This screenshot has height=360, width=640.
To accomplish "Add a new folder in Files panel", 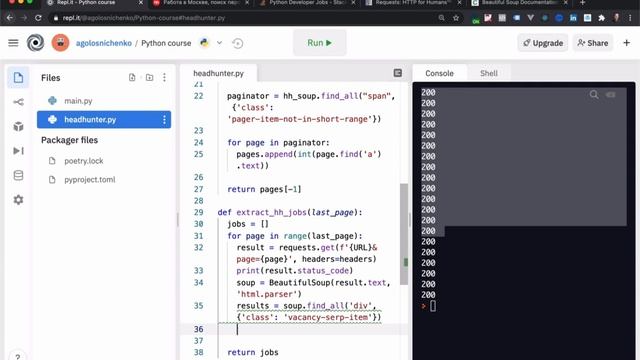I will [149, 78].
